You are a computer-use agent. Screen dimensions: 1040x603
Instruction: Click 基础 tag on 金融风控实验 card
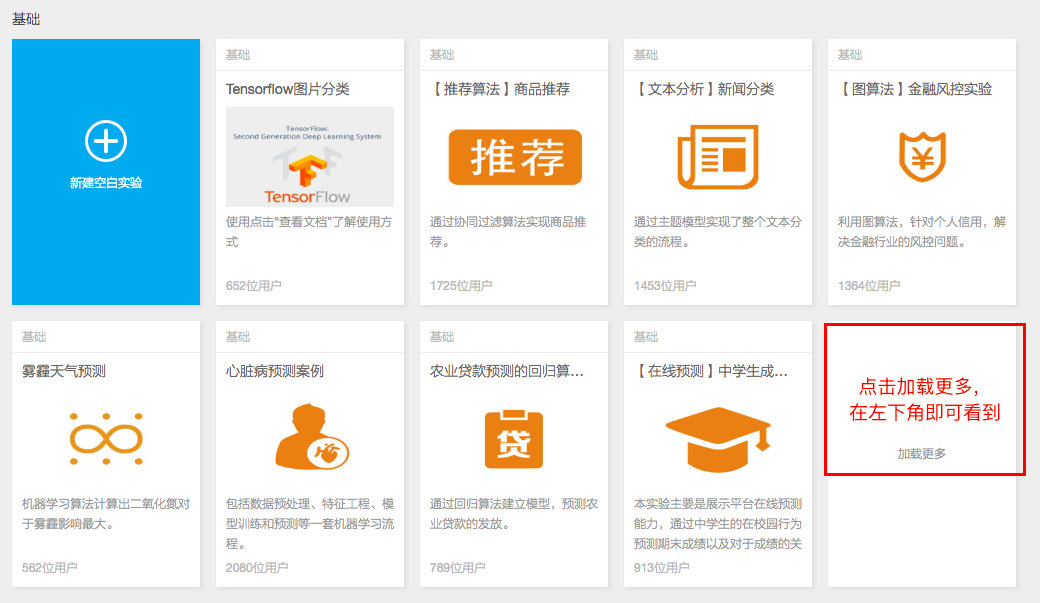coord(850,54)
